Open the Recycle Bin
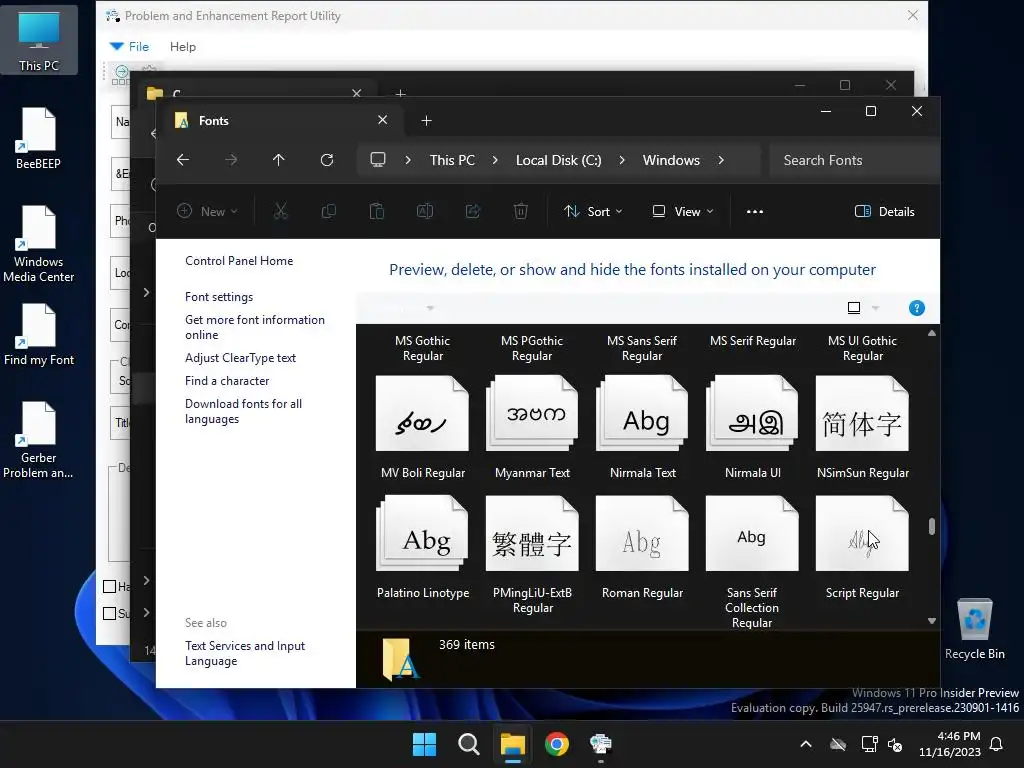1024x768 pixels. tap(974, 630)
